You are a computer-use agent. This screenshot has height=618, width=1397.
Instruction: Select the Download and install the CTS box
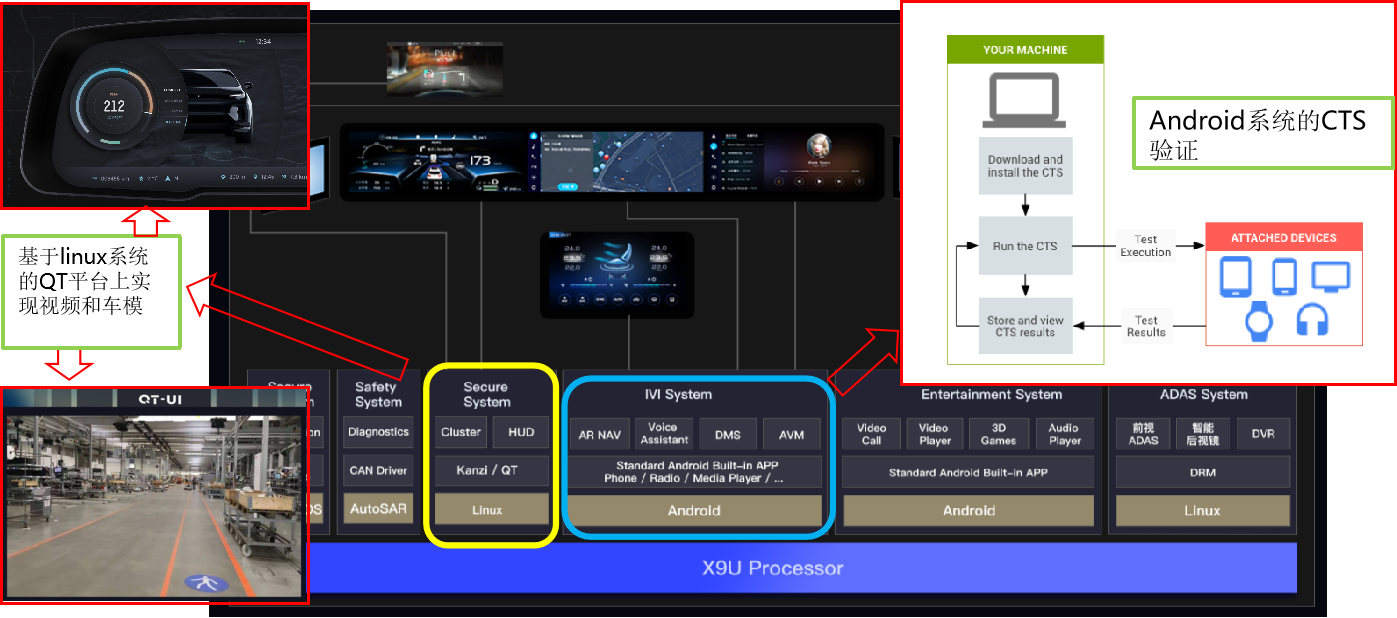pos(1025,166)
